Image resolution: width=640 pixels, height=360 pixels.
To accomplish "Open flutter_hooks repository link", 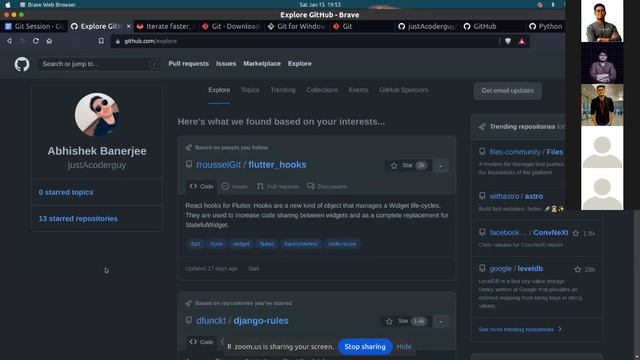I will [x=277, y=165].
